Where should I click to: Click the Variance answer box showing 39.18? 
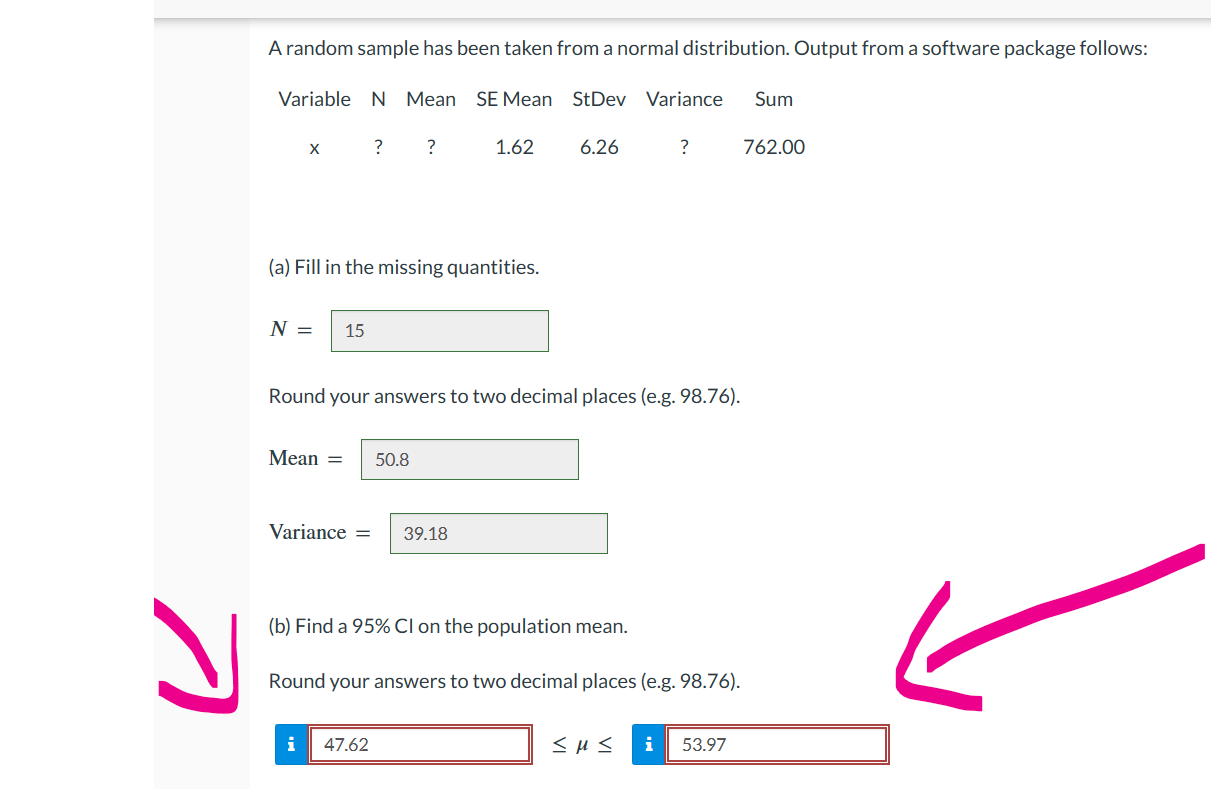(x=498, y=533)
